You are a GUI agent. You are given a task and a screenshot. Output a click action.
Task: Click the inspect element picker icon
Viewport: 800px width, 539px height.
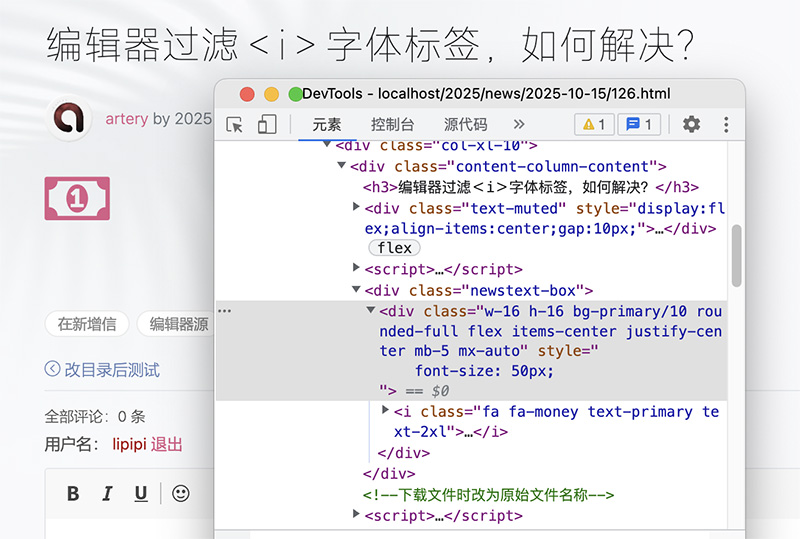tap(235, 125)
